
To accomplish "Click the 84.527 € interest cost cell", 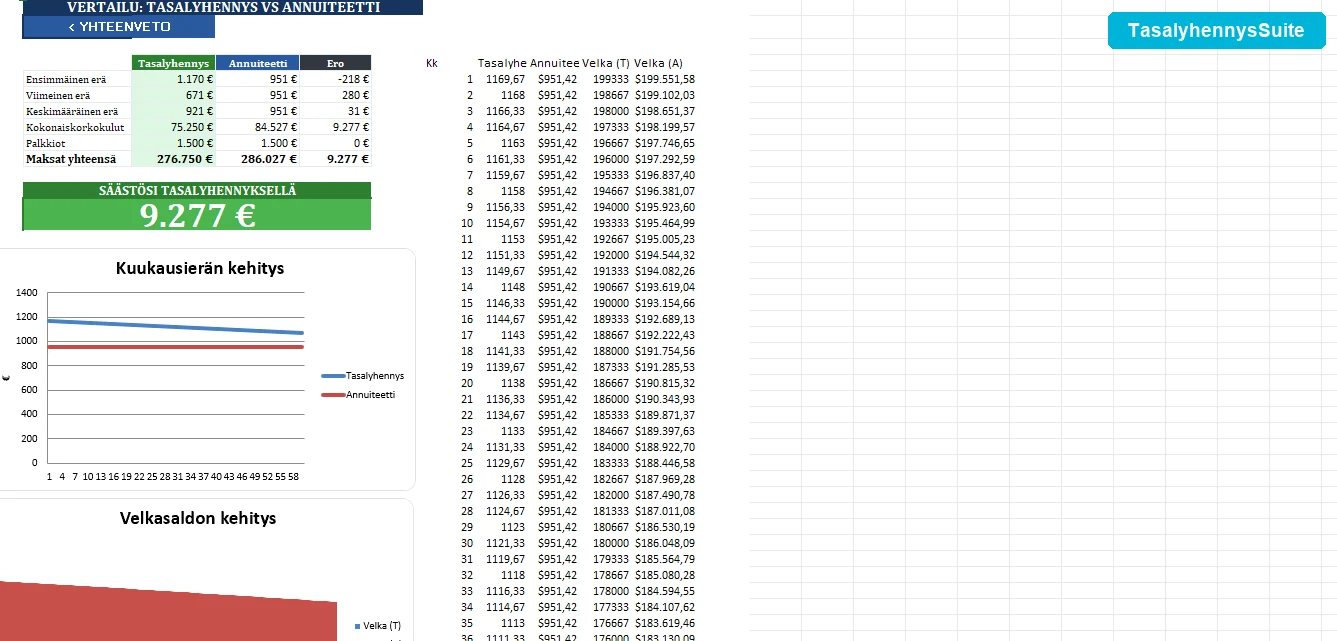I will pos(257,127).
